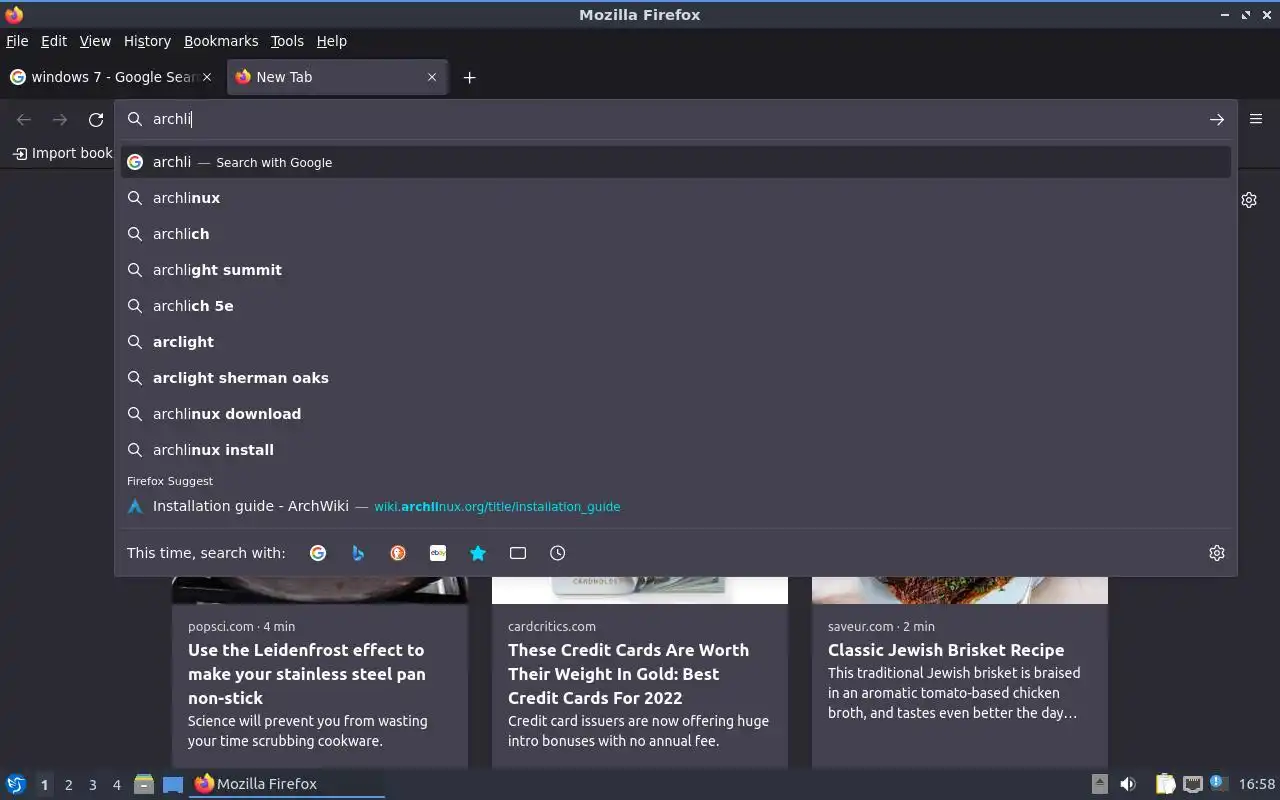Open the Tools menu
The image size is (1280, 800).
(x=287, y=41)
